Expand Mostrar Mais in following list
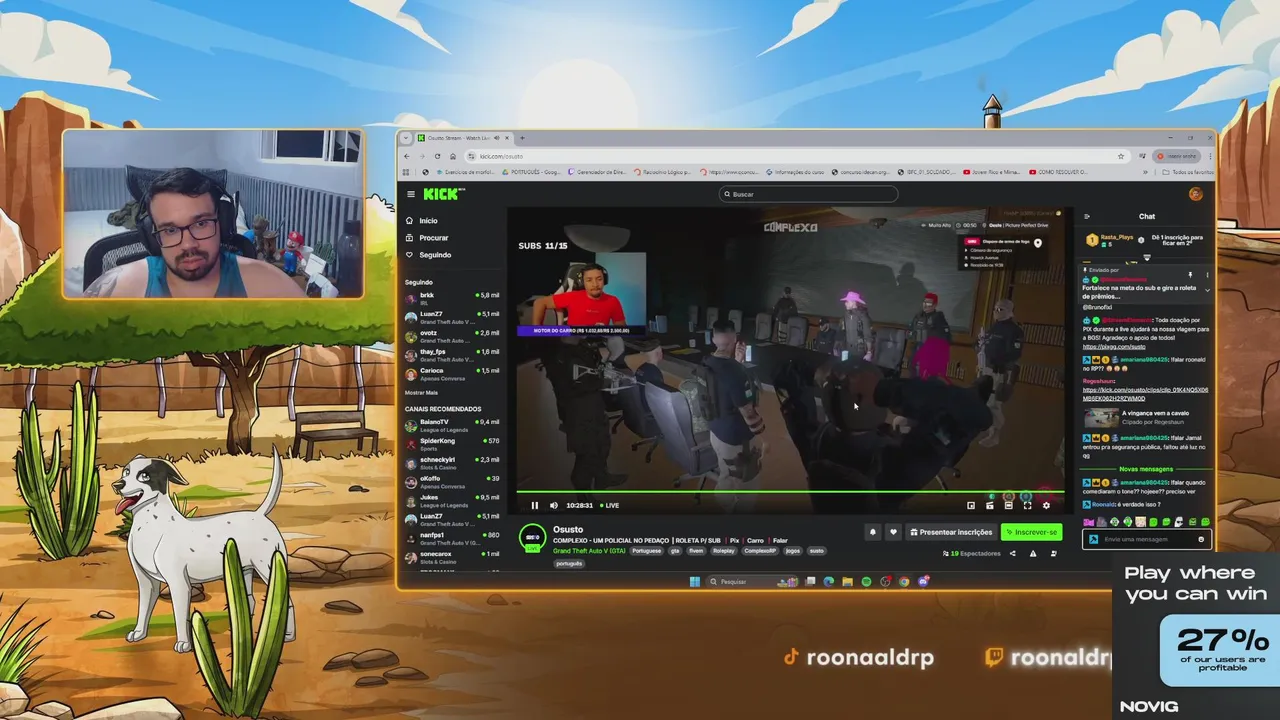 pos(421,393)
